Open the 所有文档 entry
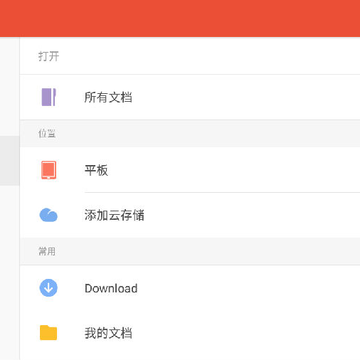The height and width of the screenshot is (360, 360). pyautogui.click(x=190, y=97)
